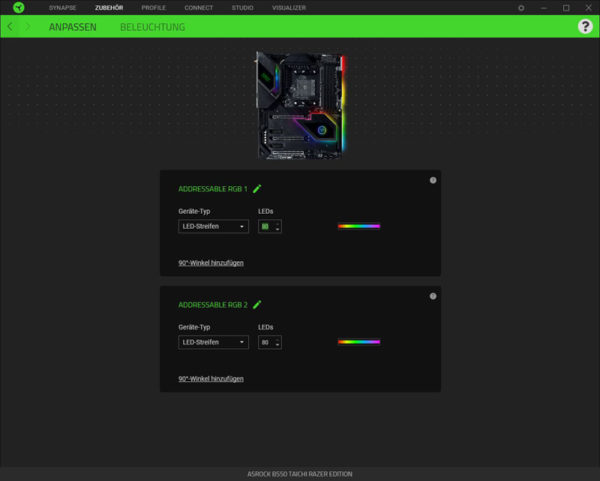Minimize the Synapse window
Image resolution: width=600 pixels, height=481 pixels.
(543, 8)
